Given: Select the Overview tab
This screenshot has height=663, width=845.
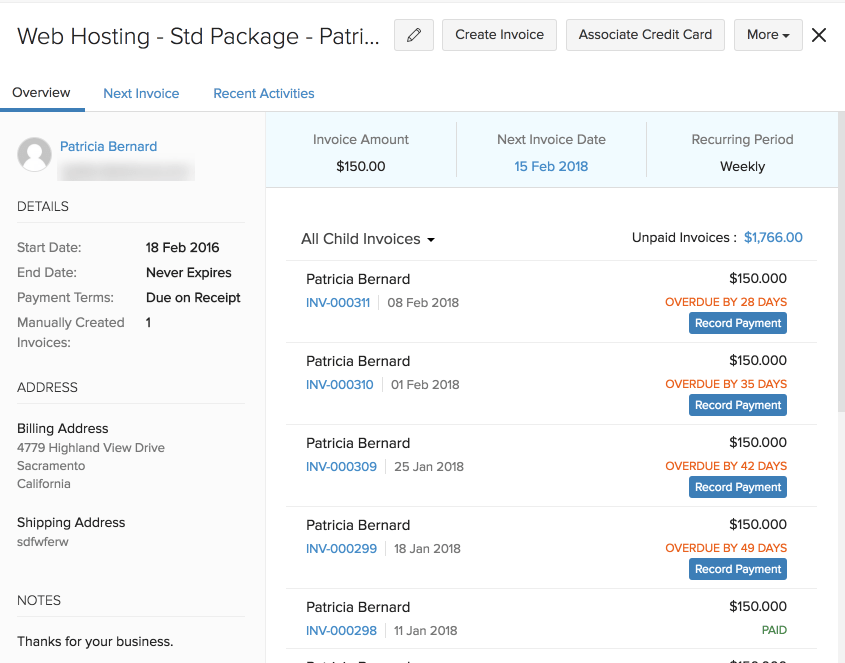Looking at the screenshot, I should click(x=41, y=93).
